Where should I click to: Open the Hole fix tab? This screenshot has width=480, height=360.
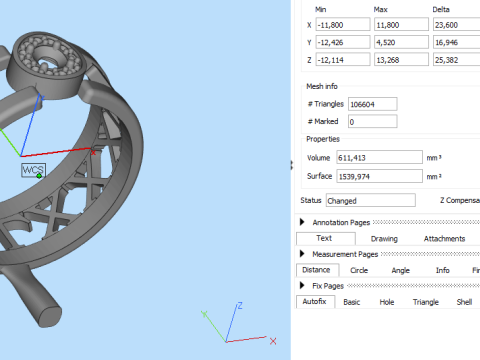point(387,302)
